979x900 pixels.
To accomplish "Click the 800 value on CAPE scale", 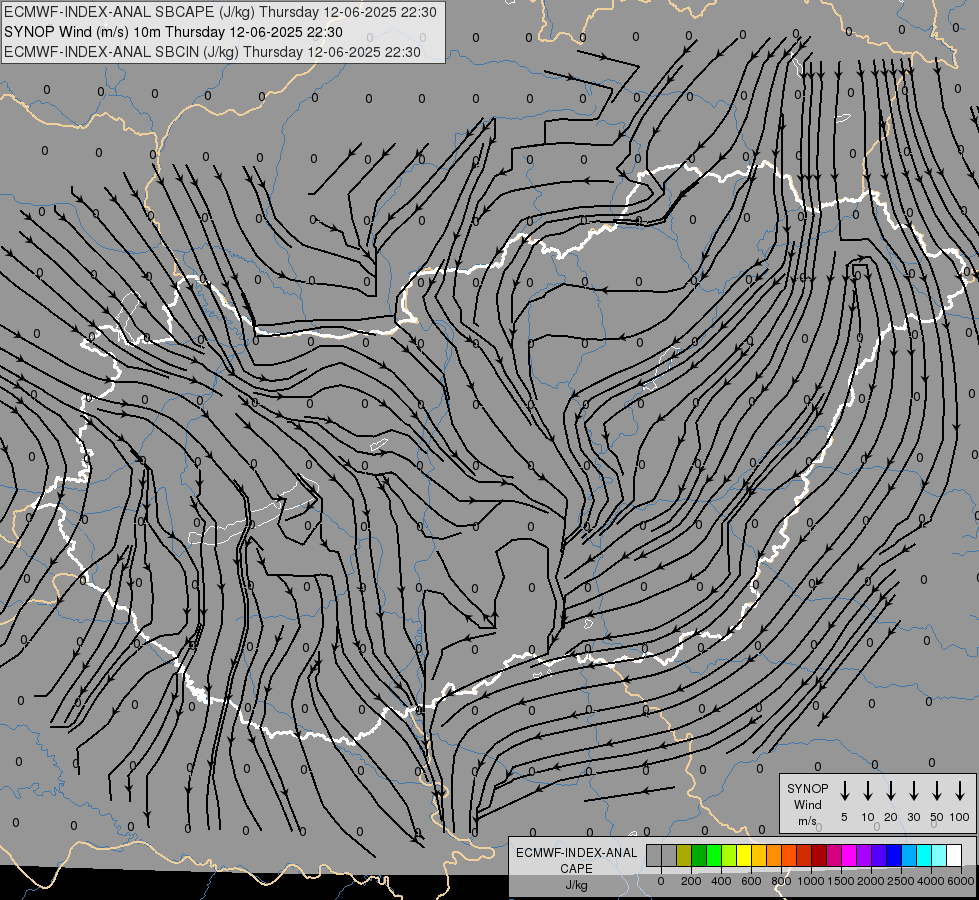I will coord(781,881).
